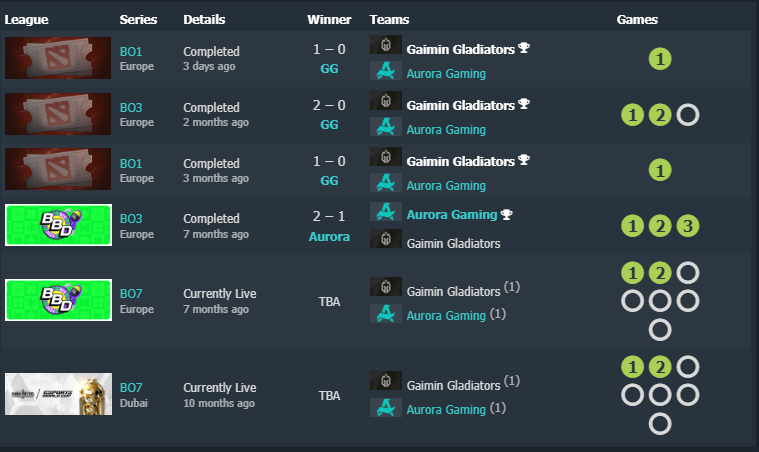759x452 pixels.
Task: Open the Dota ticket league banner in first row
Action: pos(58,58)
